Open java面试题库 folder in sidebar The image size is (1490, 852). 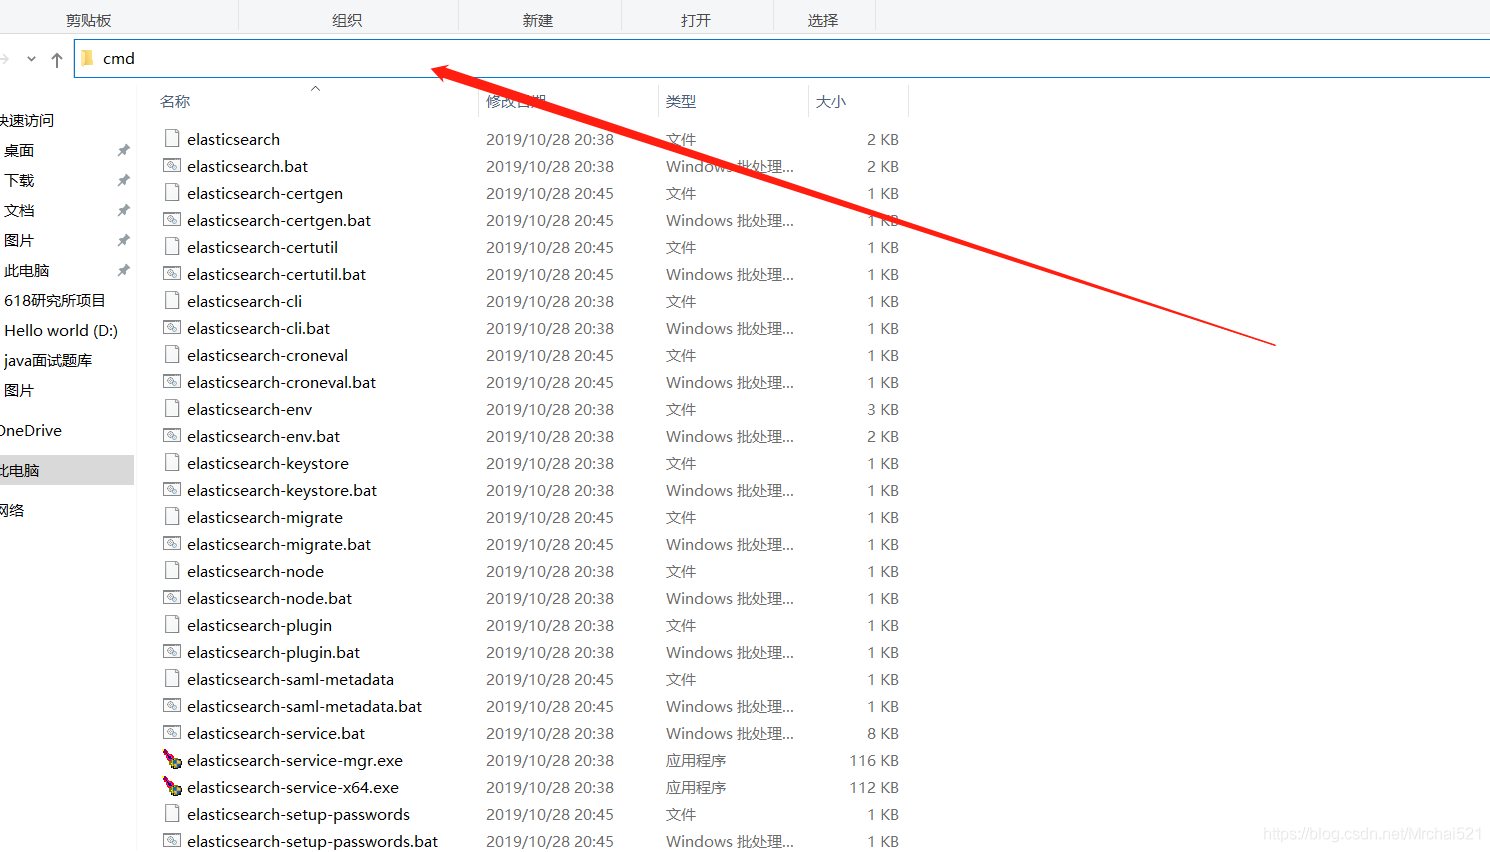point(47,360)
